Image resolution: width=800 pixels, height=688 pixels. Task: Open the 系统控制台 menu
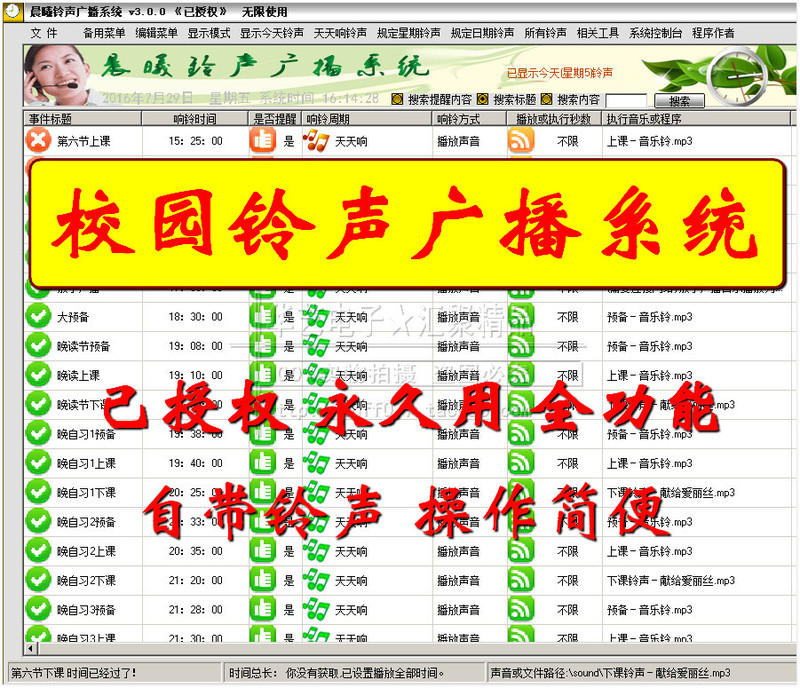point(656,33)
